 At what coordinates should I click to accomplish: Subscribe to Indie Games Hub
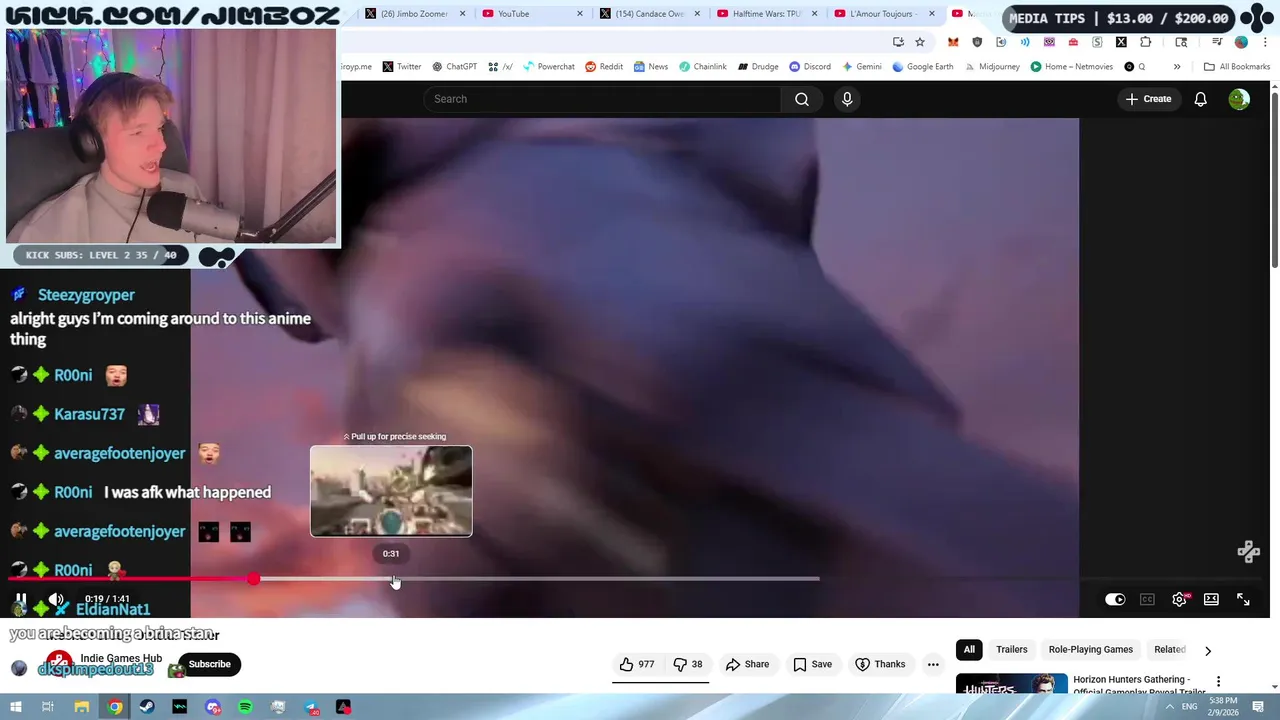click(209, 664)
